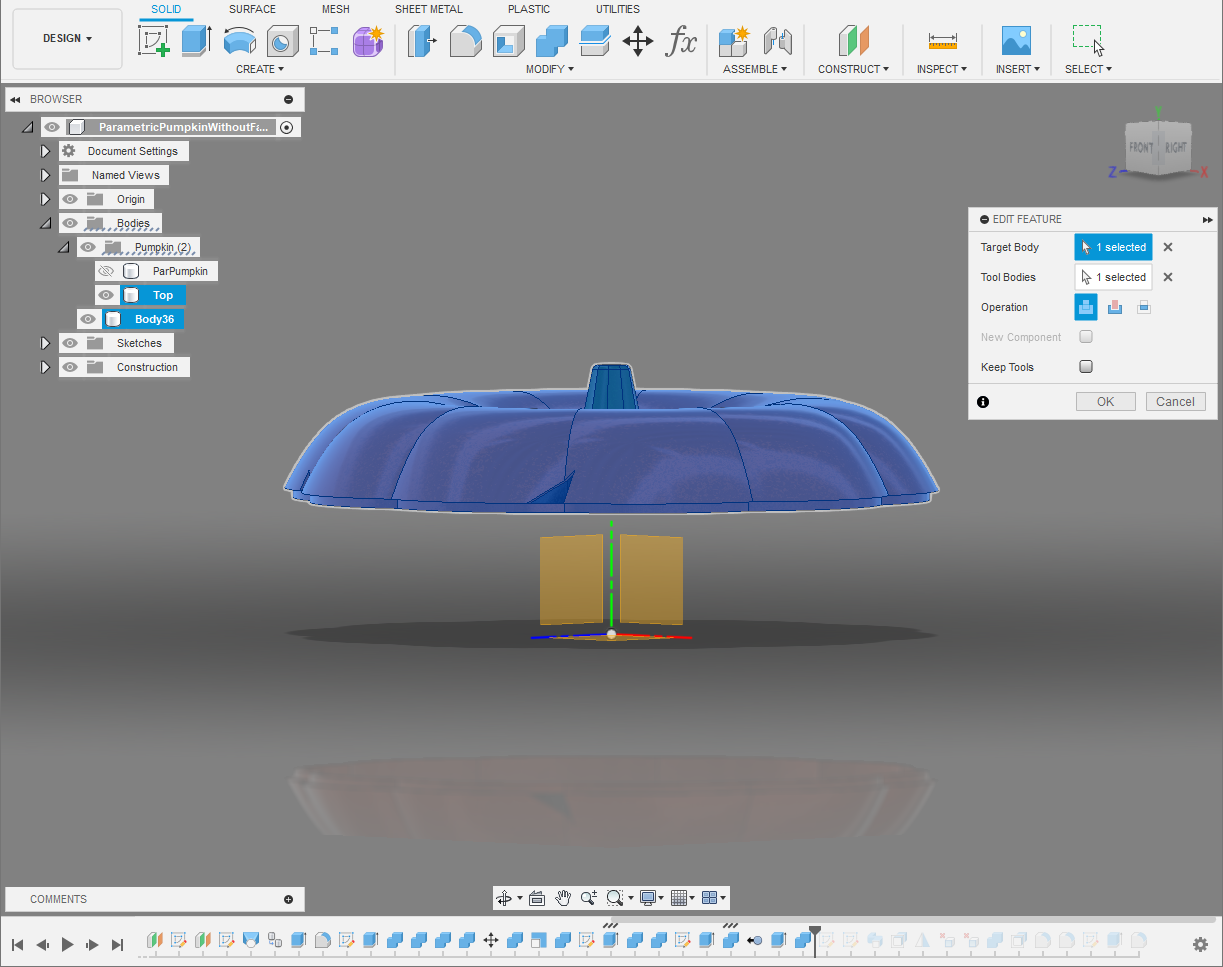Enable the Keep Tools checkbox
This screenshot has width=1223, height=967.
(1086, 367)
